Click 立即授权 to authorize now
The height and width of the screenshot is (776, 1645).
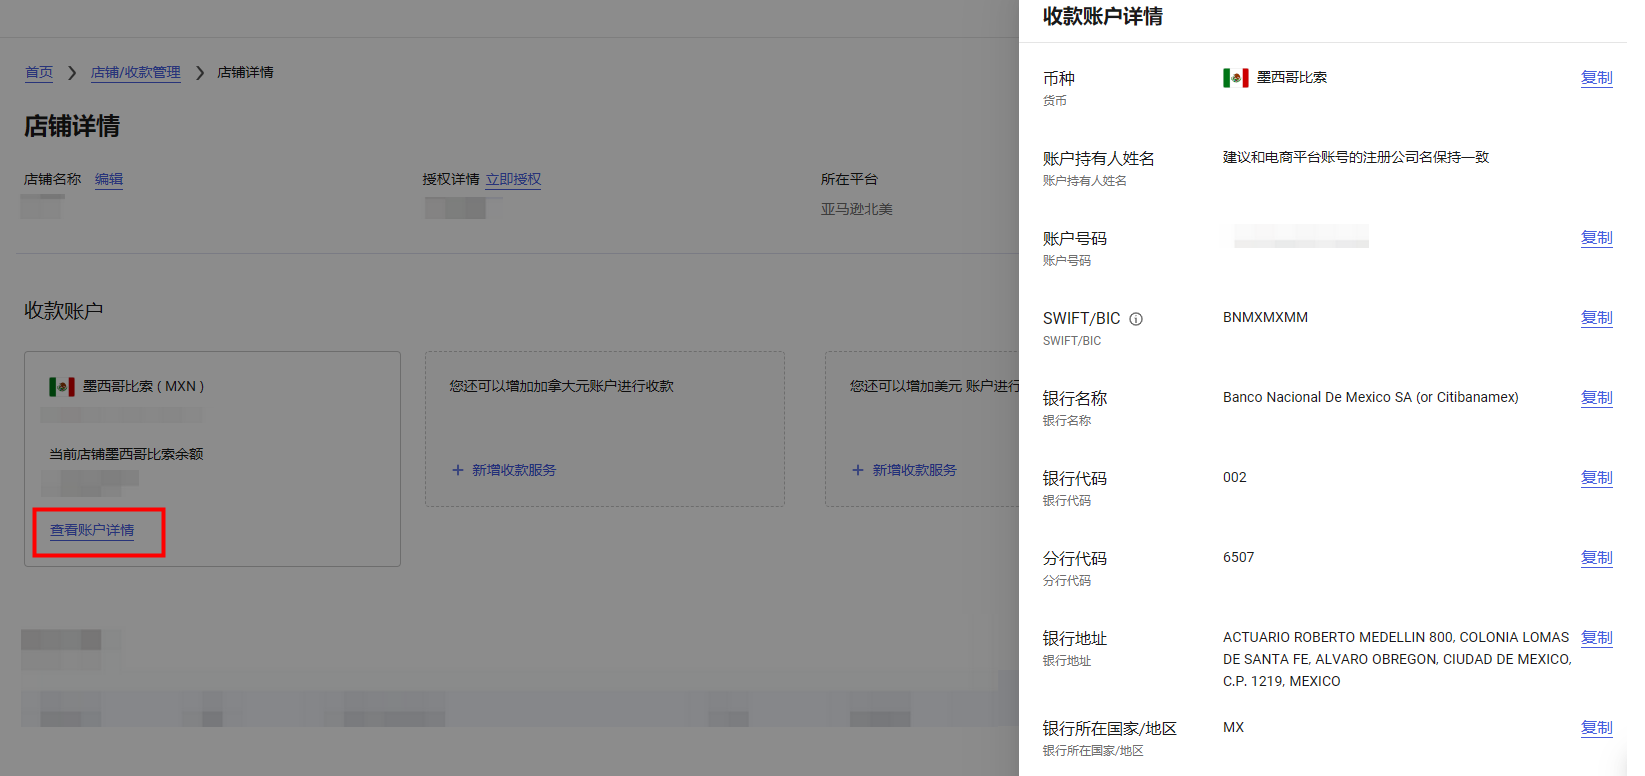click(x=513, y=179)
